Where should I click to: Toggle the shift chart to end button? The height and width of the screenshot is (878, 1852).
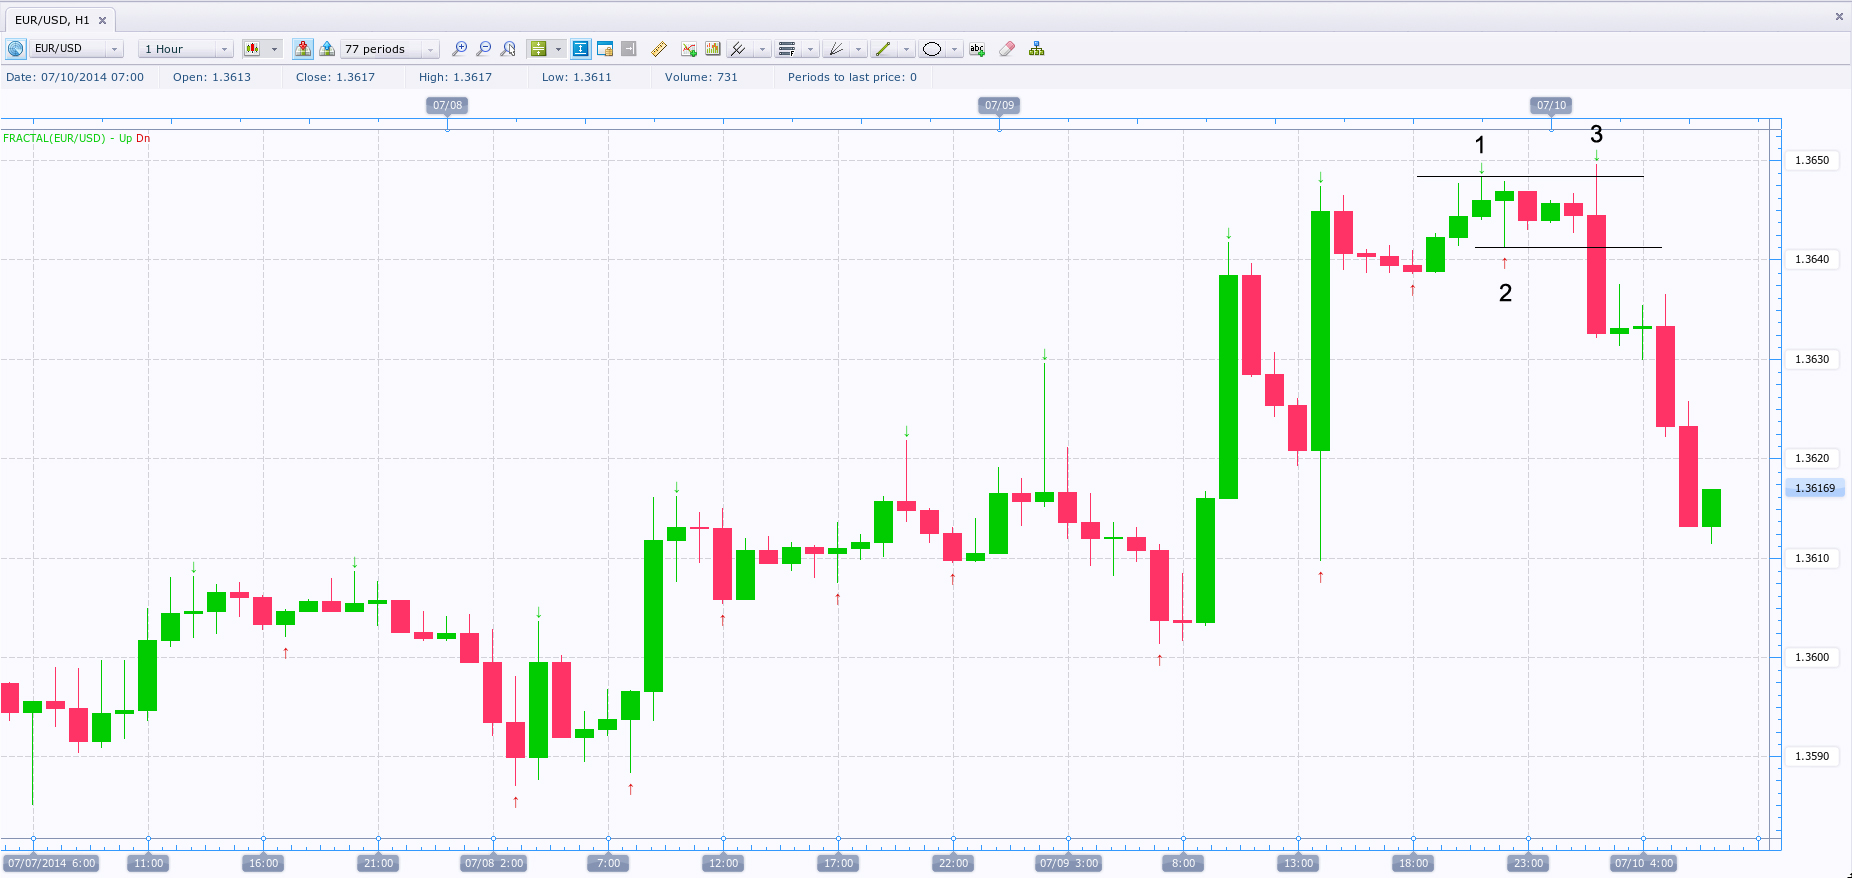pyautogui.click(x=629, y=49)
